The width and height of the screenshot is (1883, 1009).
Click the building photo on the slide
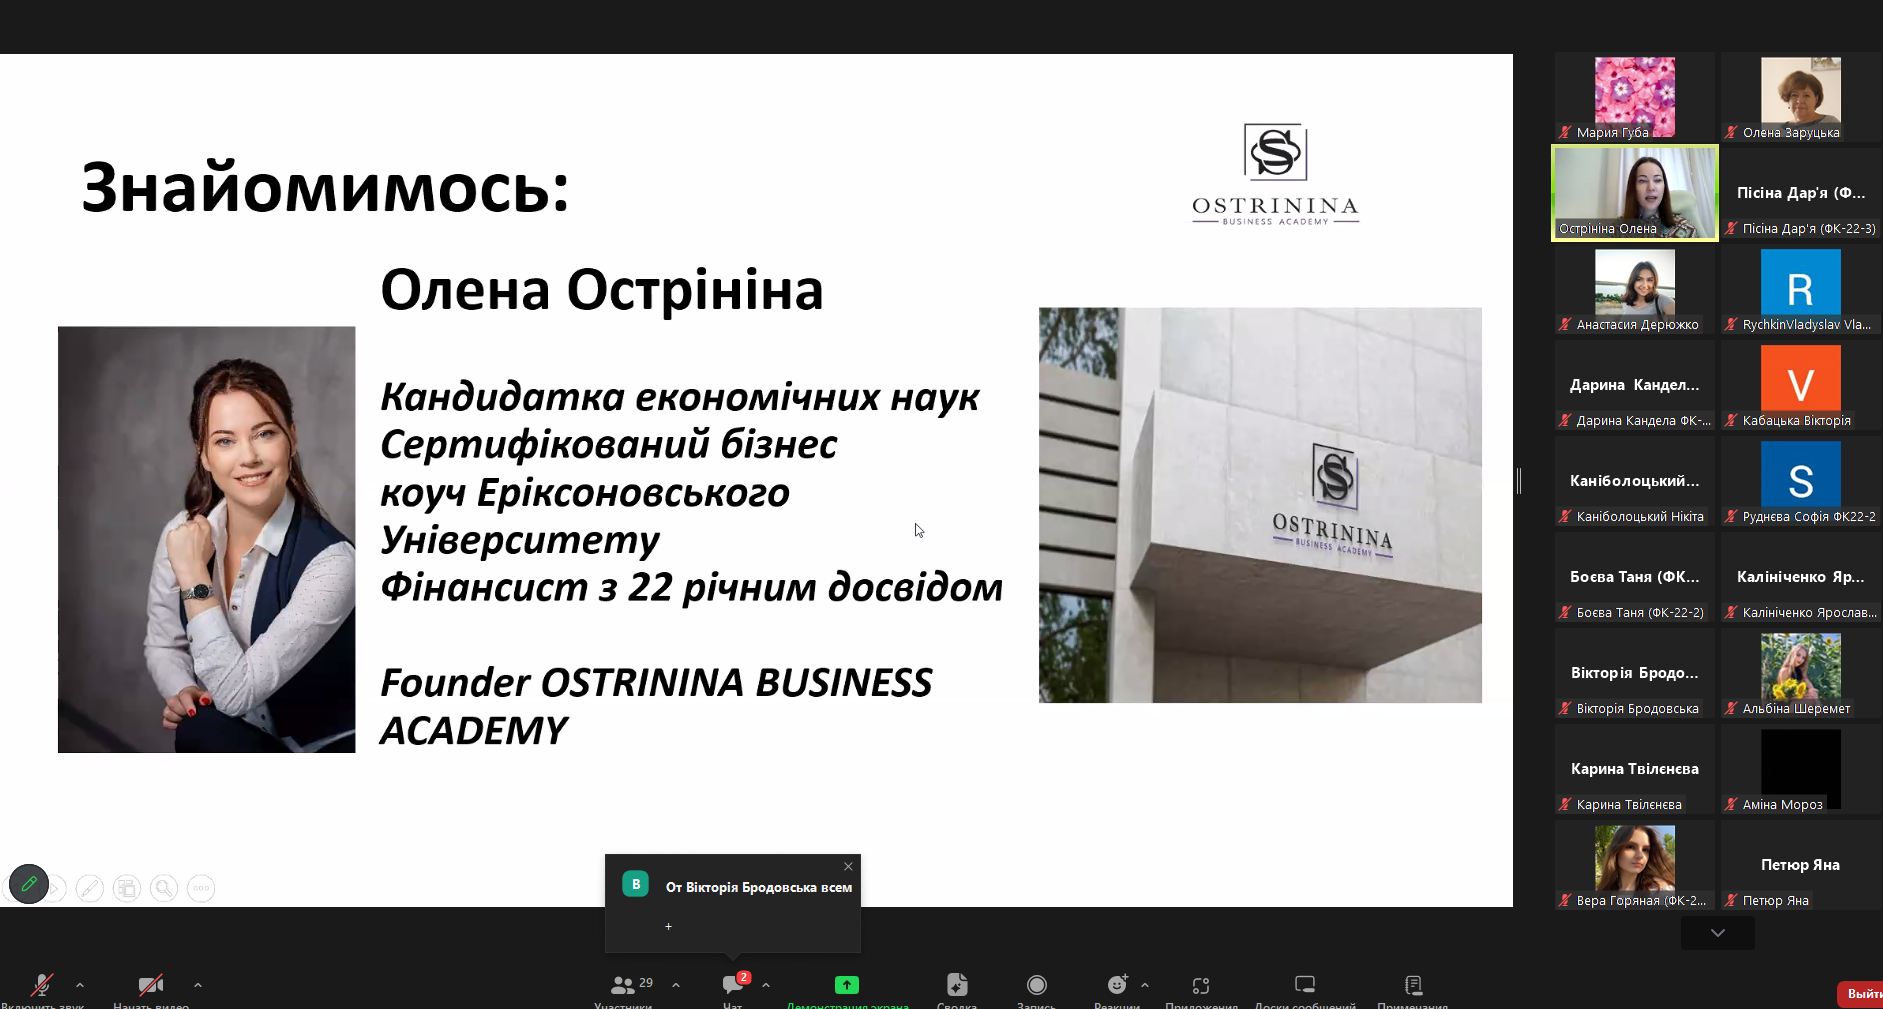coord(1260,505)
